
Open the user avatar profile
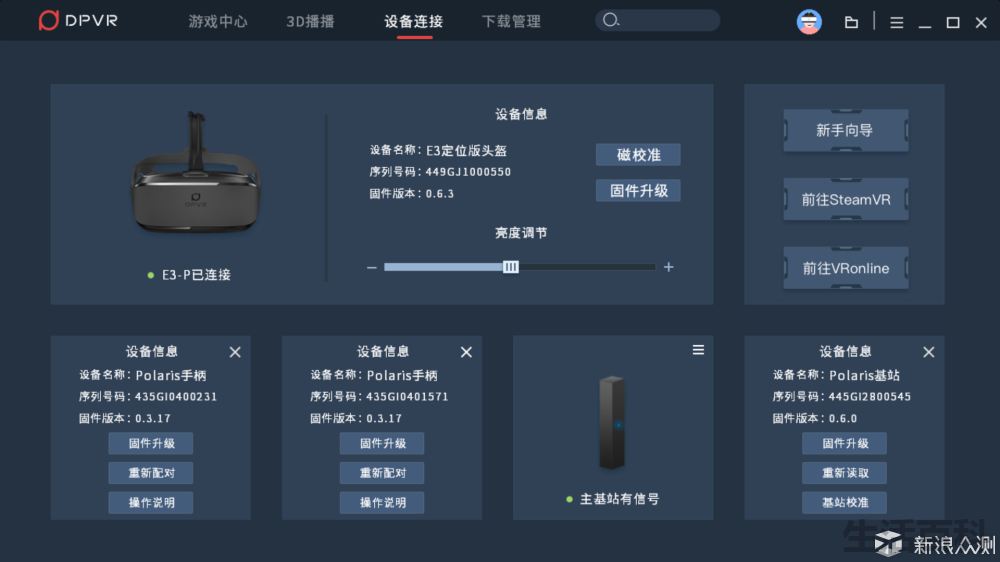point(809,22)
